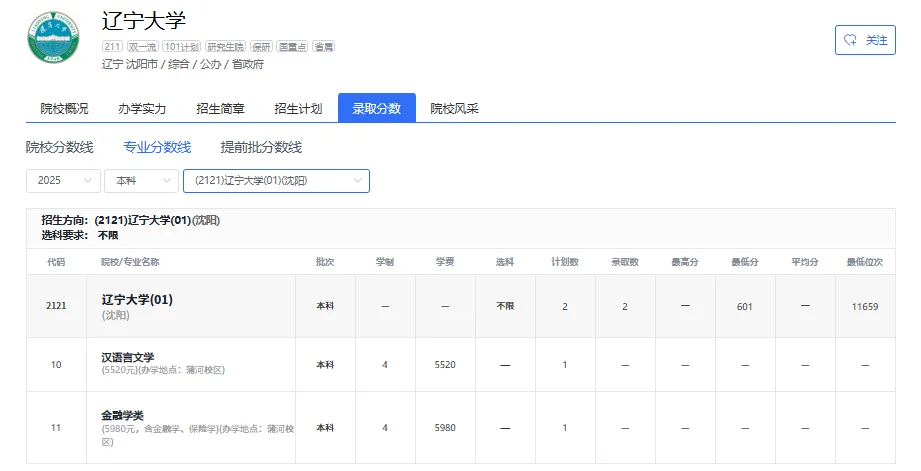Screen dimensions: 921x471
Task: Click the lowest rank 11659 cell
Action: click(865, 307)
